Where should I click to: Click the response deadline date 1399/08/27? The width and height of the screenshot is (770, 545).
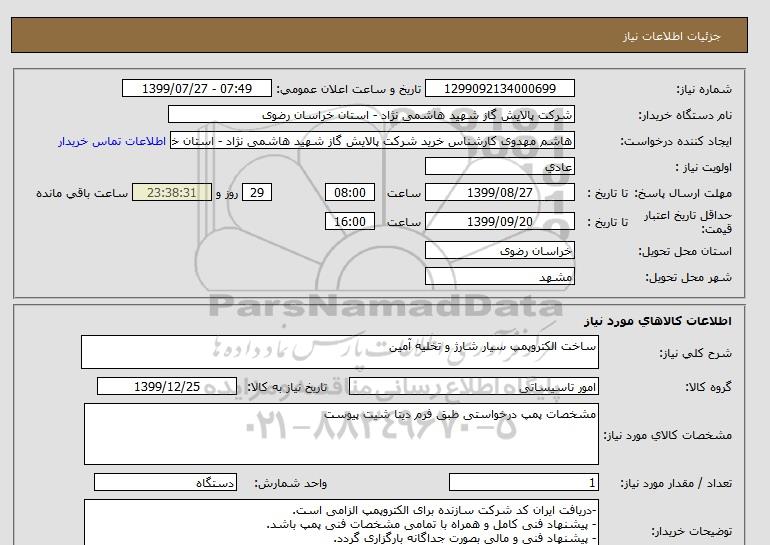[x=499, y=192]
